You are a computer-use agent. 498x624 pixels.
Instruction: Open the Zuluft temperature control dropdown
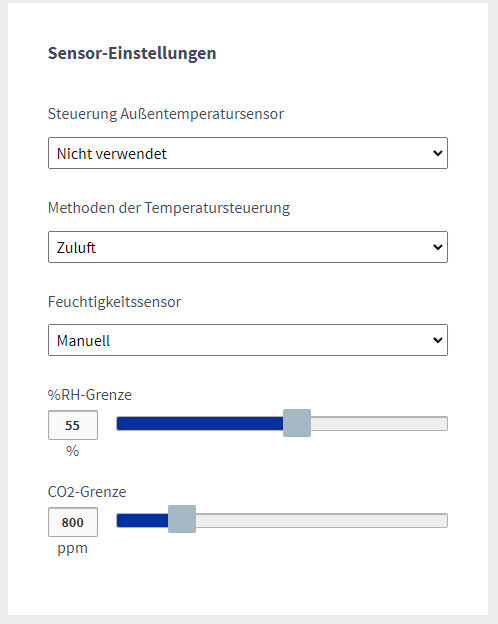[248, 247]
